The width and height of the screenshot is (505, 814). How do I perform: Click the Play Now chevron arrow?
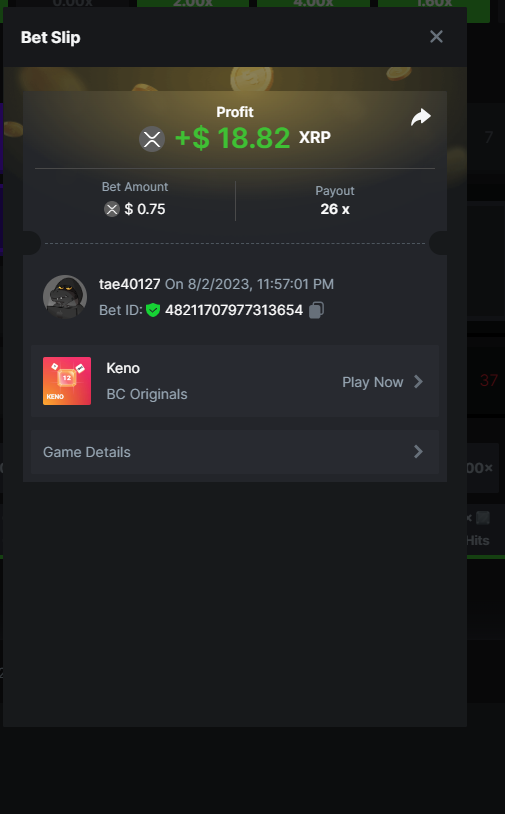click(x=418, y=382)
